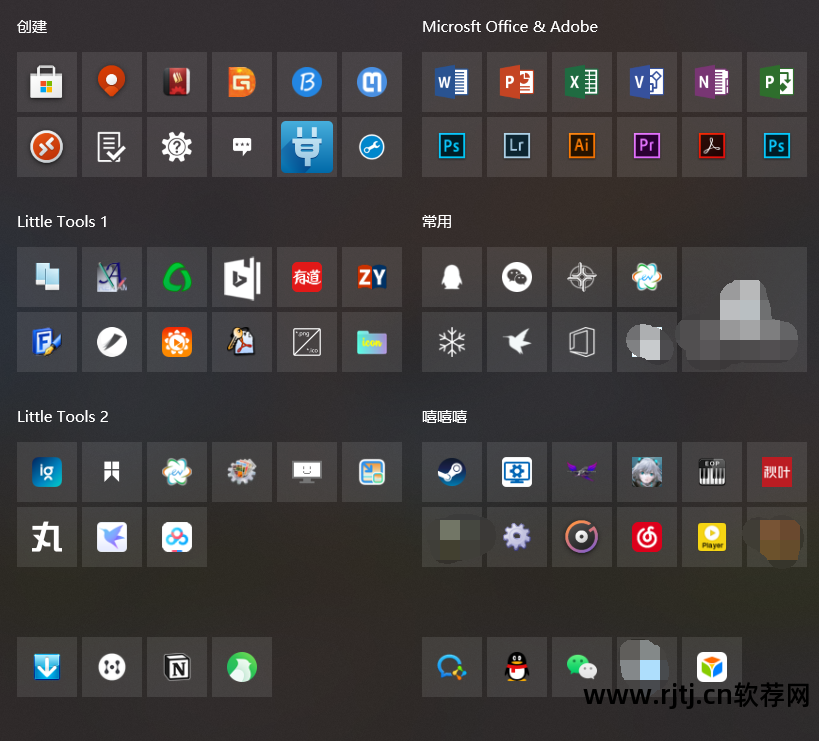Open the white QQ penguin tile
Viewport: 819px width, 741px height.
pos(452,277)
